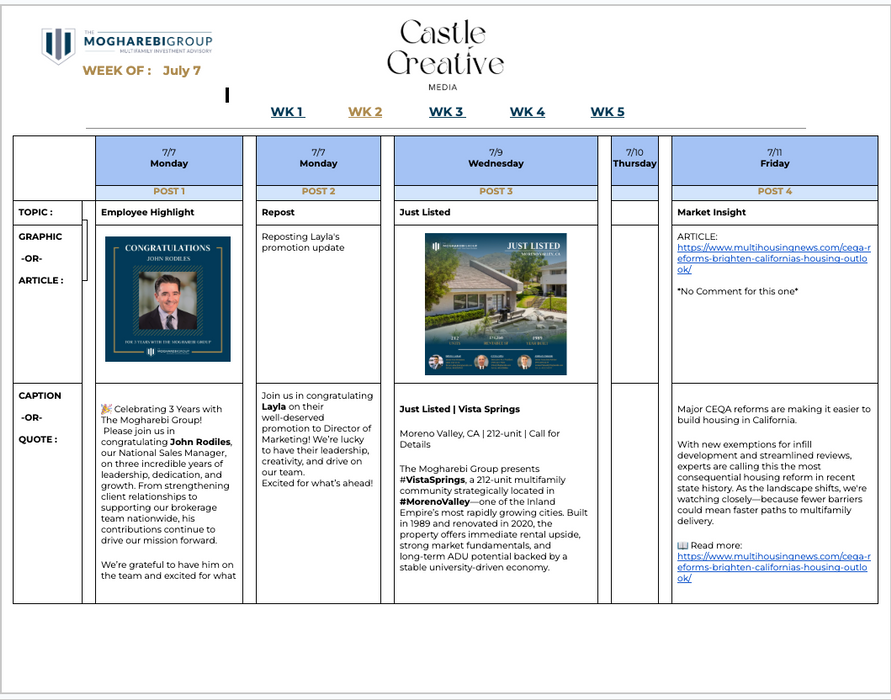Click the 'POST 4' label
The width and height of the screenshot is (891, 700).
[x=775, y=191]
